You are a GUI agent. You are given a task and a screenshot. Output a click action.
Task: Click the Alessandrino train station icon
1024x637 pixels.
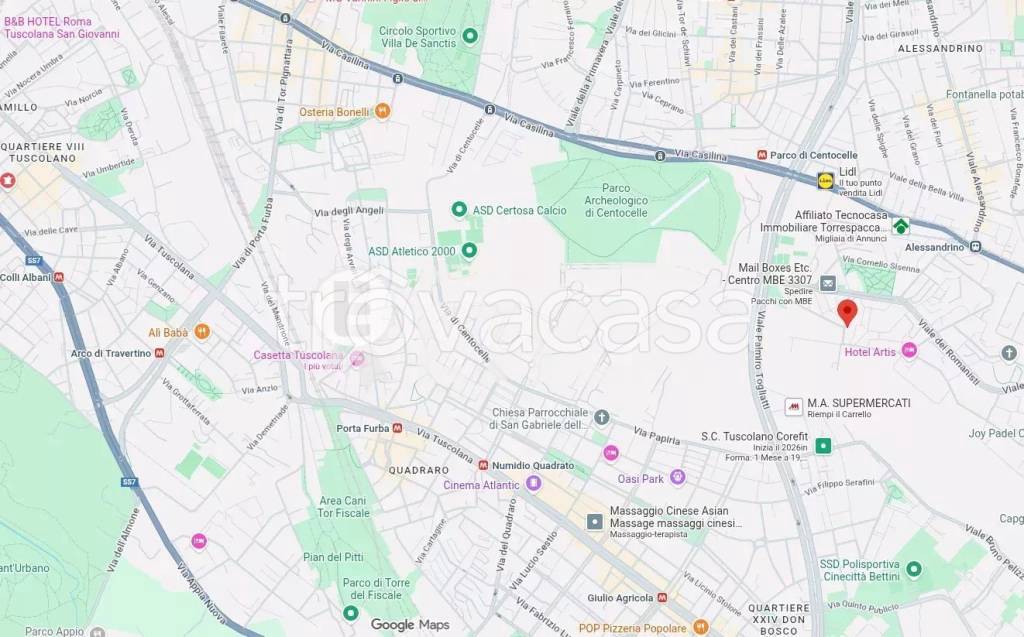(976, 246)
